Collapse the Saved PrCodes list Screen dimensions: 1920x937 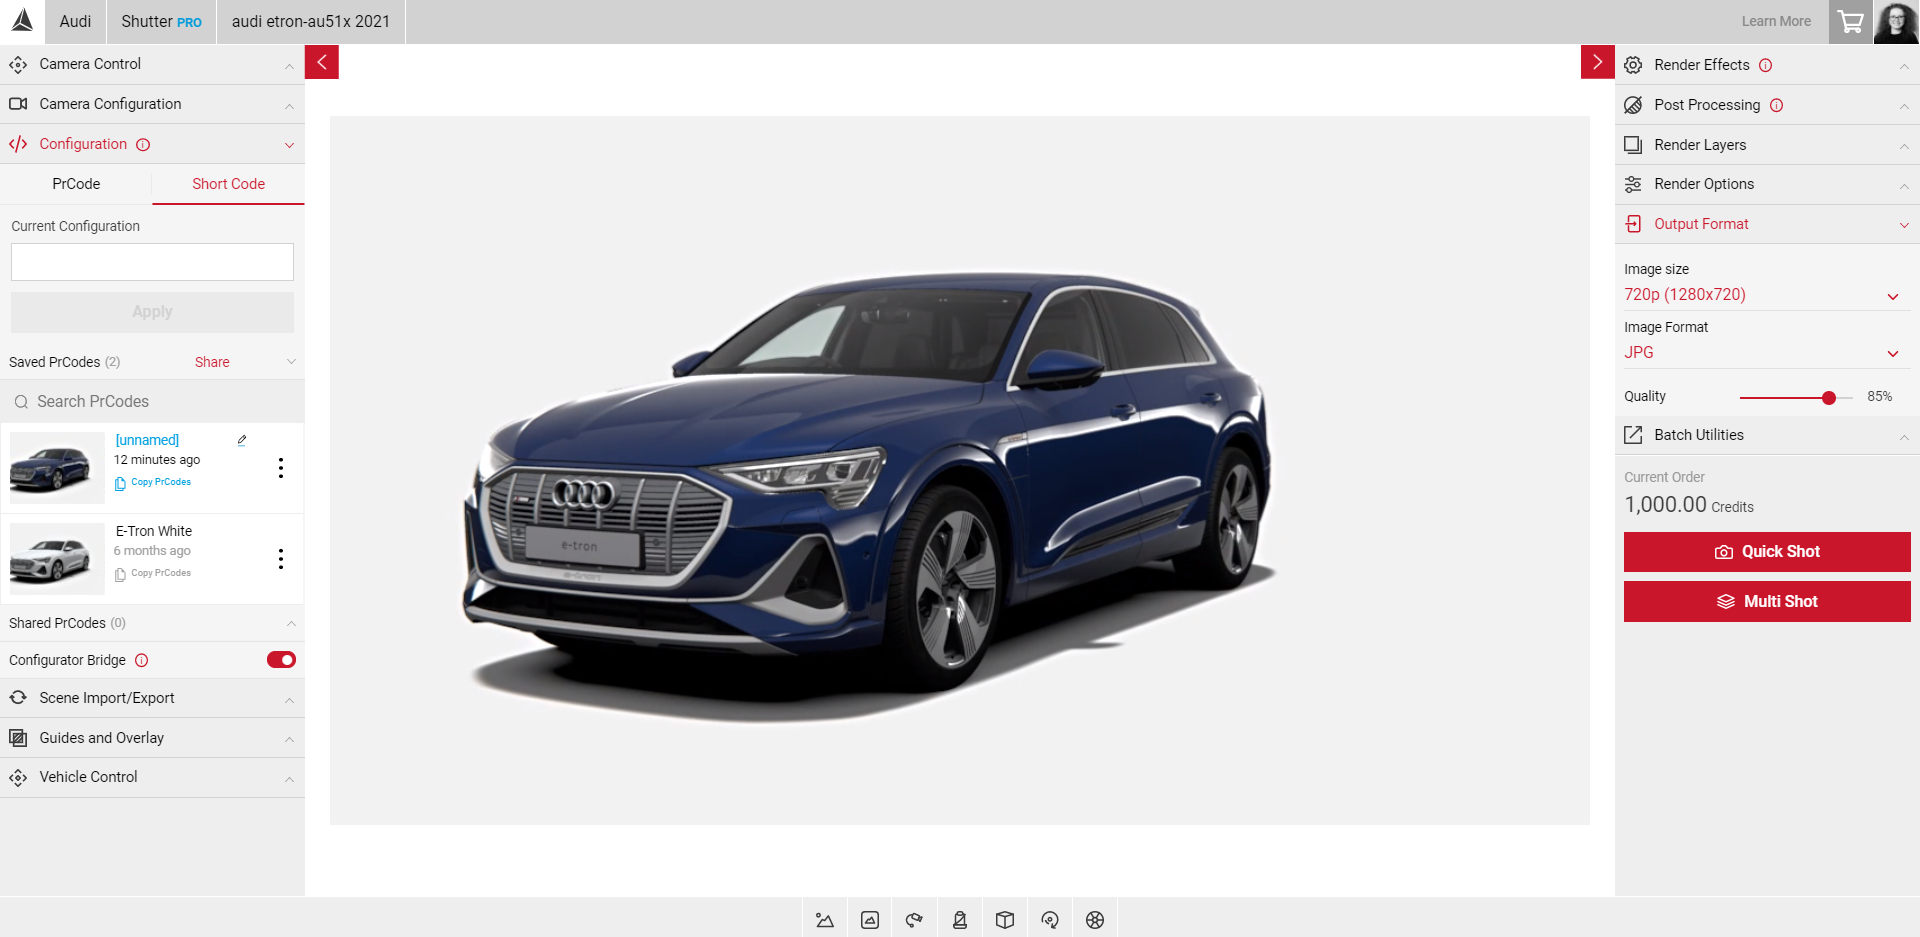(291, 362)
